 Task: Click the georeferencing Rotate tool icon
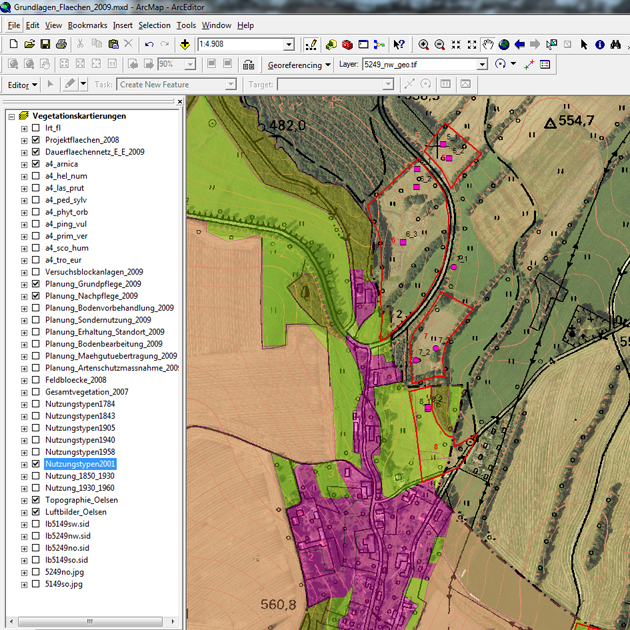[500, 64]
